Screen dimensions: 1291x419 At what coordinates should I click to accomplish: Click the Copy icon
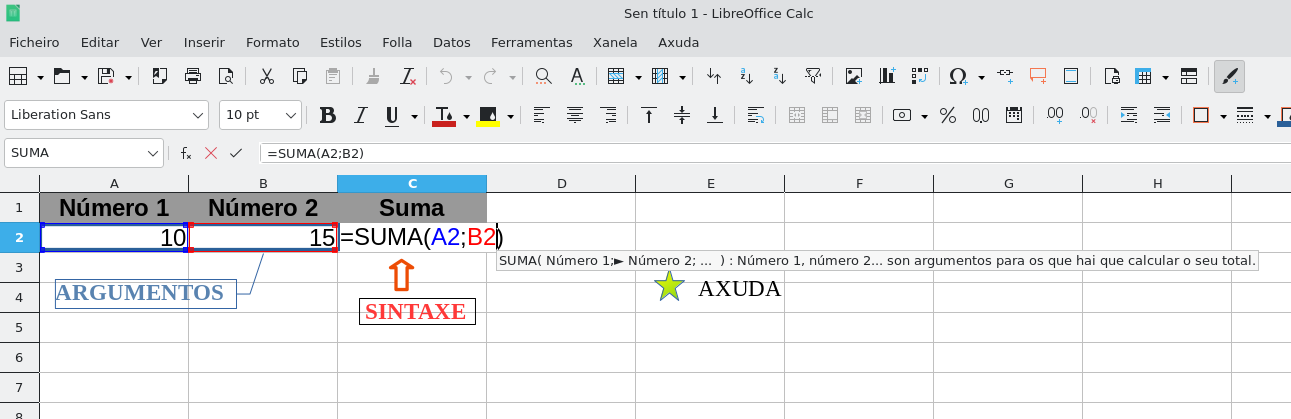[x=300, y=76]
